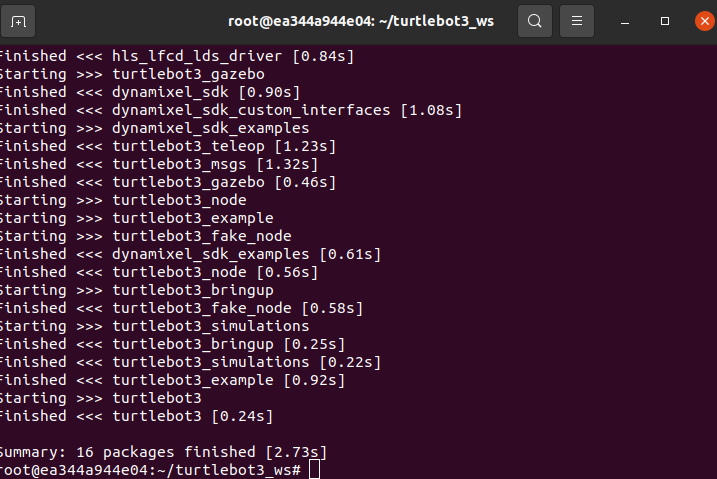
Task: Maximize the terminal window
Action: 665,21
